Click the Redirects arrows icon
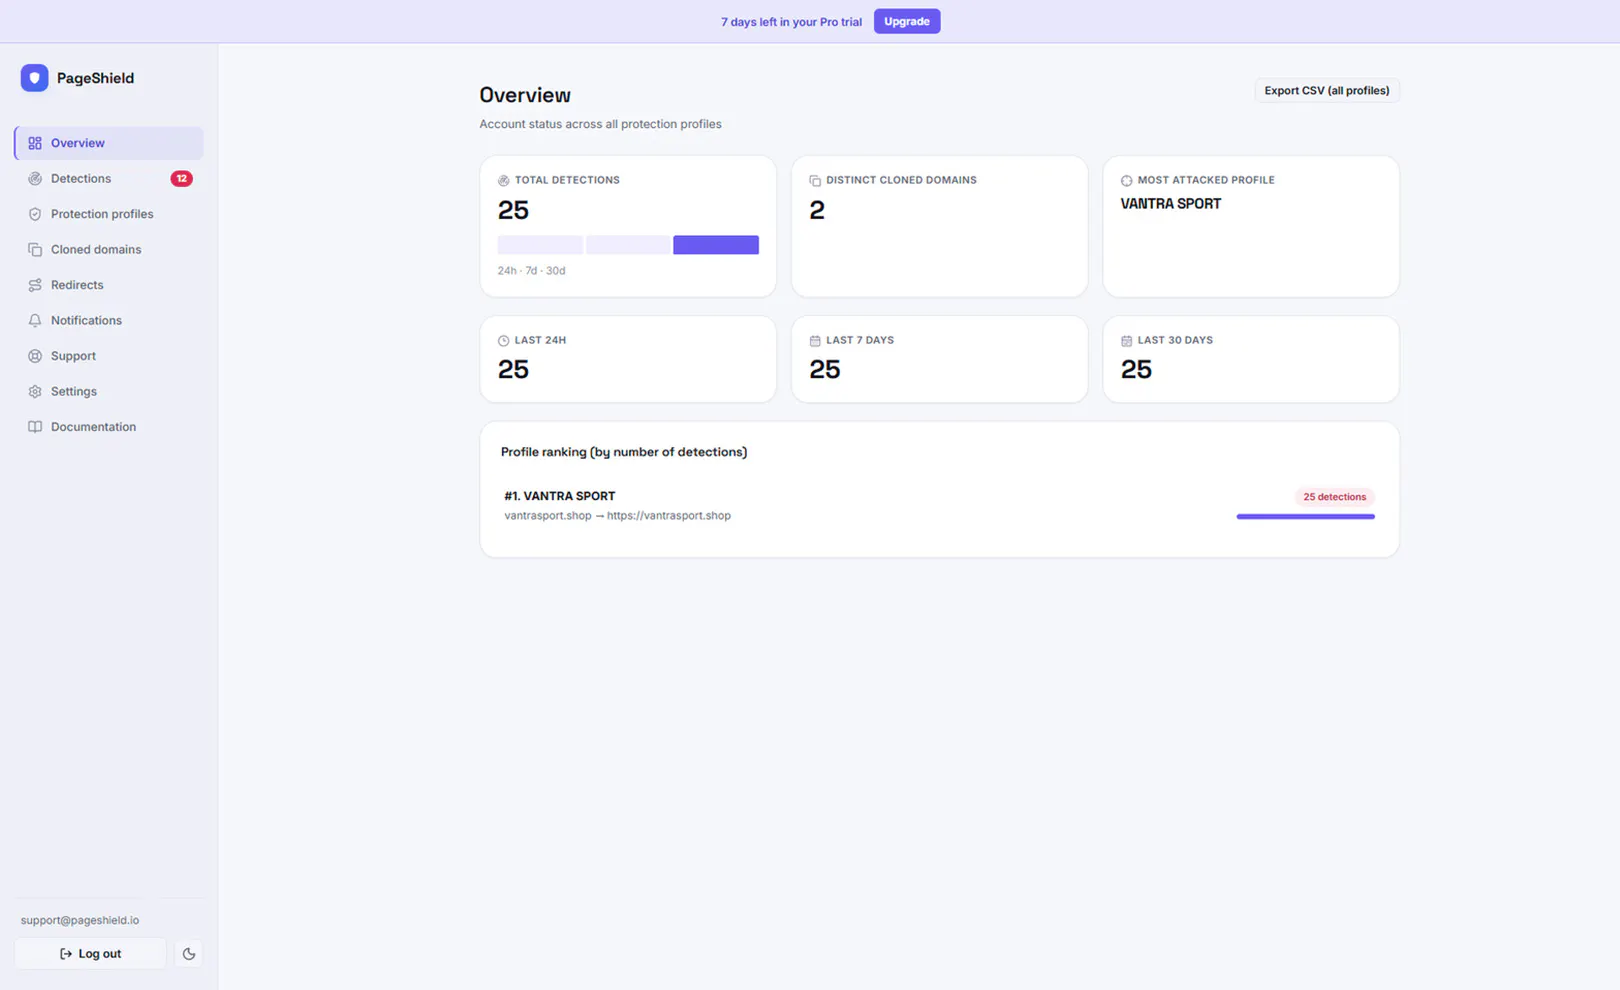The image size is (1620, 990). pyautogui.click(x=35, y=285)
